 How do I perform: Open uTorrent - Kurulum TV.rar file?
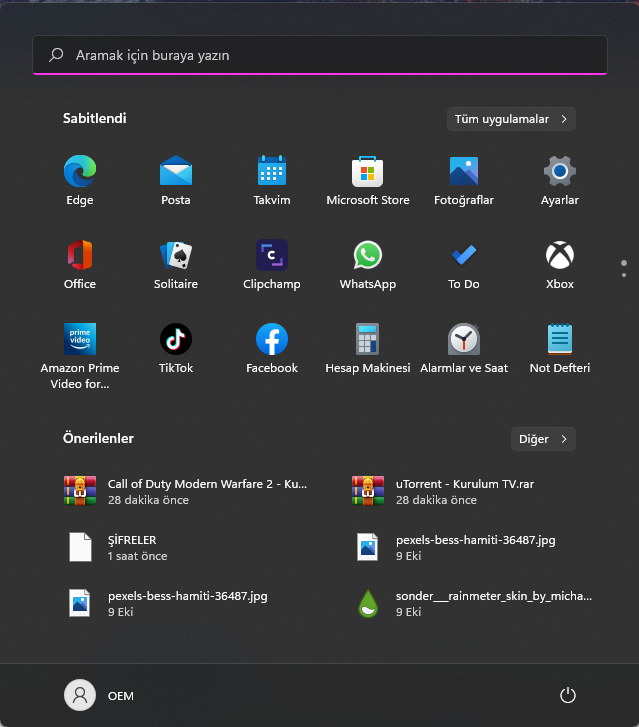coord(443,491)
